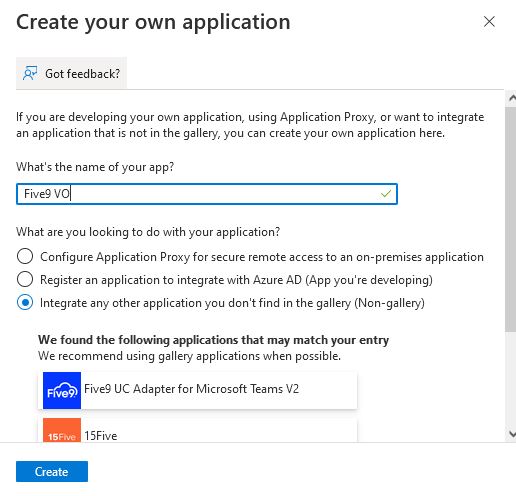Click 'We recommend using gallery applications' text
The height and width of the screenshot is (496, 516).
click(189, 356)
